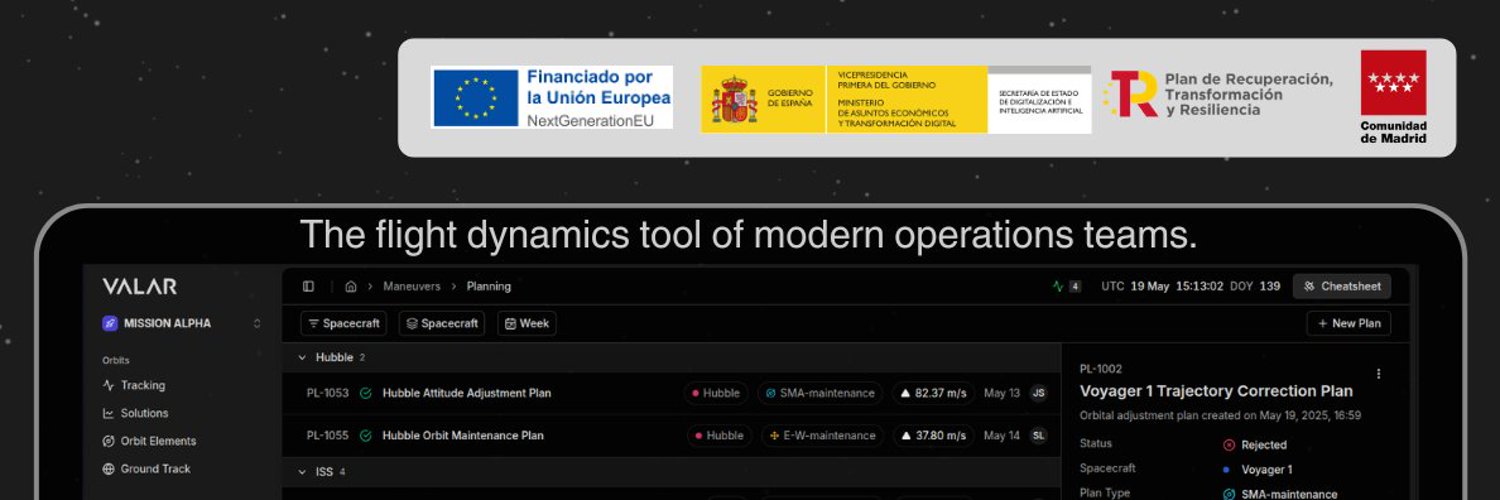
Task: Click the SMA-maintenance tag on PL-1053
Action: coord(820,394)
